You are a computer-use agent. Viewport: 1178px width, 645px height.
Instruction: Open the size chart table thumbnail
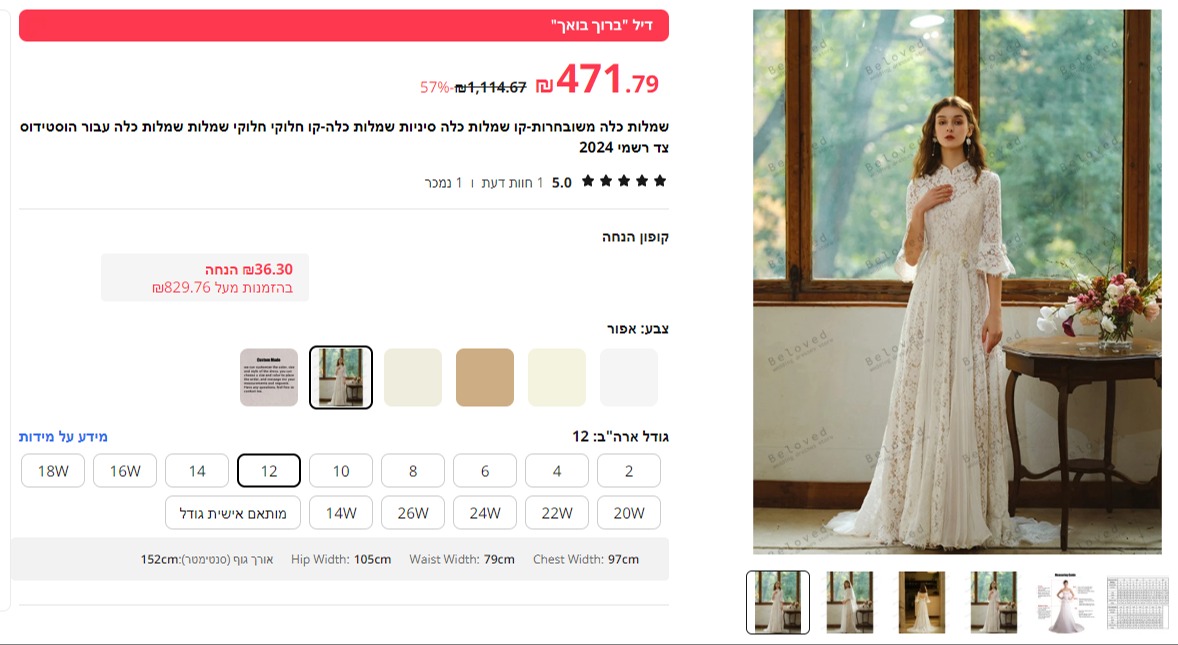[x=1137, y=602]
